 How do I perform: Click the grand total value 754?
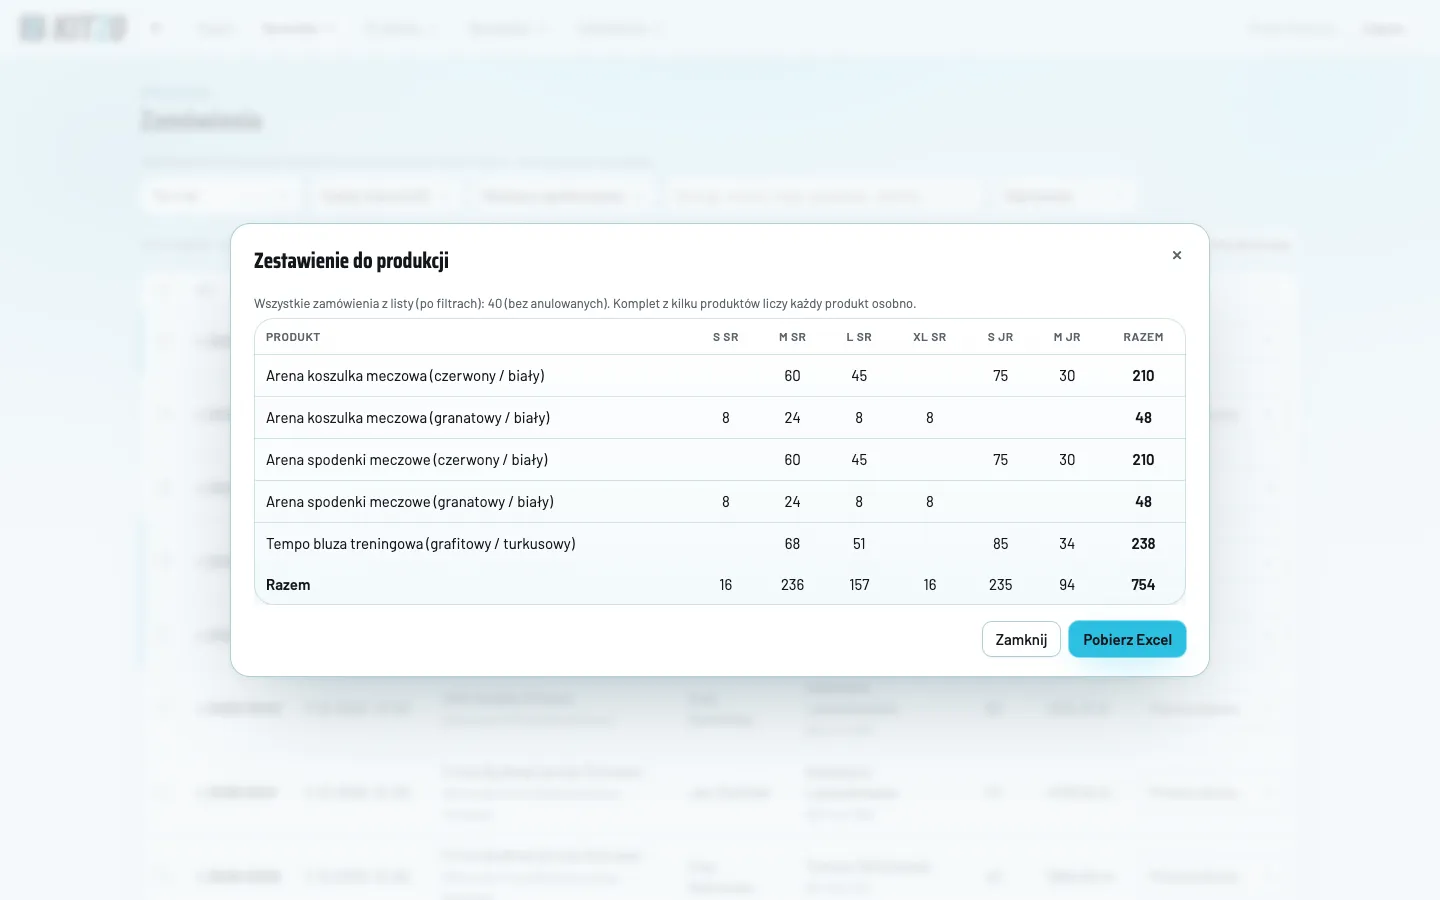[1143, 585]
